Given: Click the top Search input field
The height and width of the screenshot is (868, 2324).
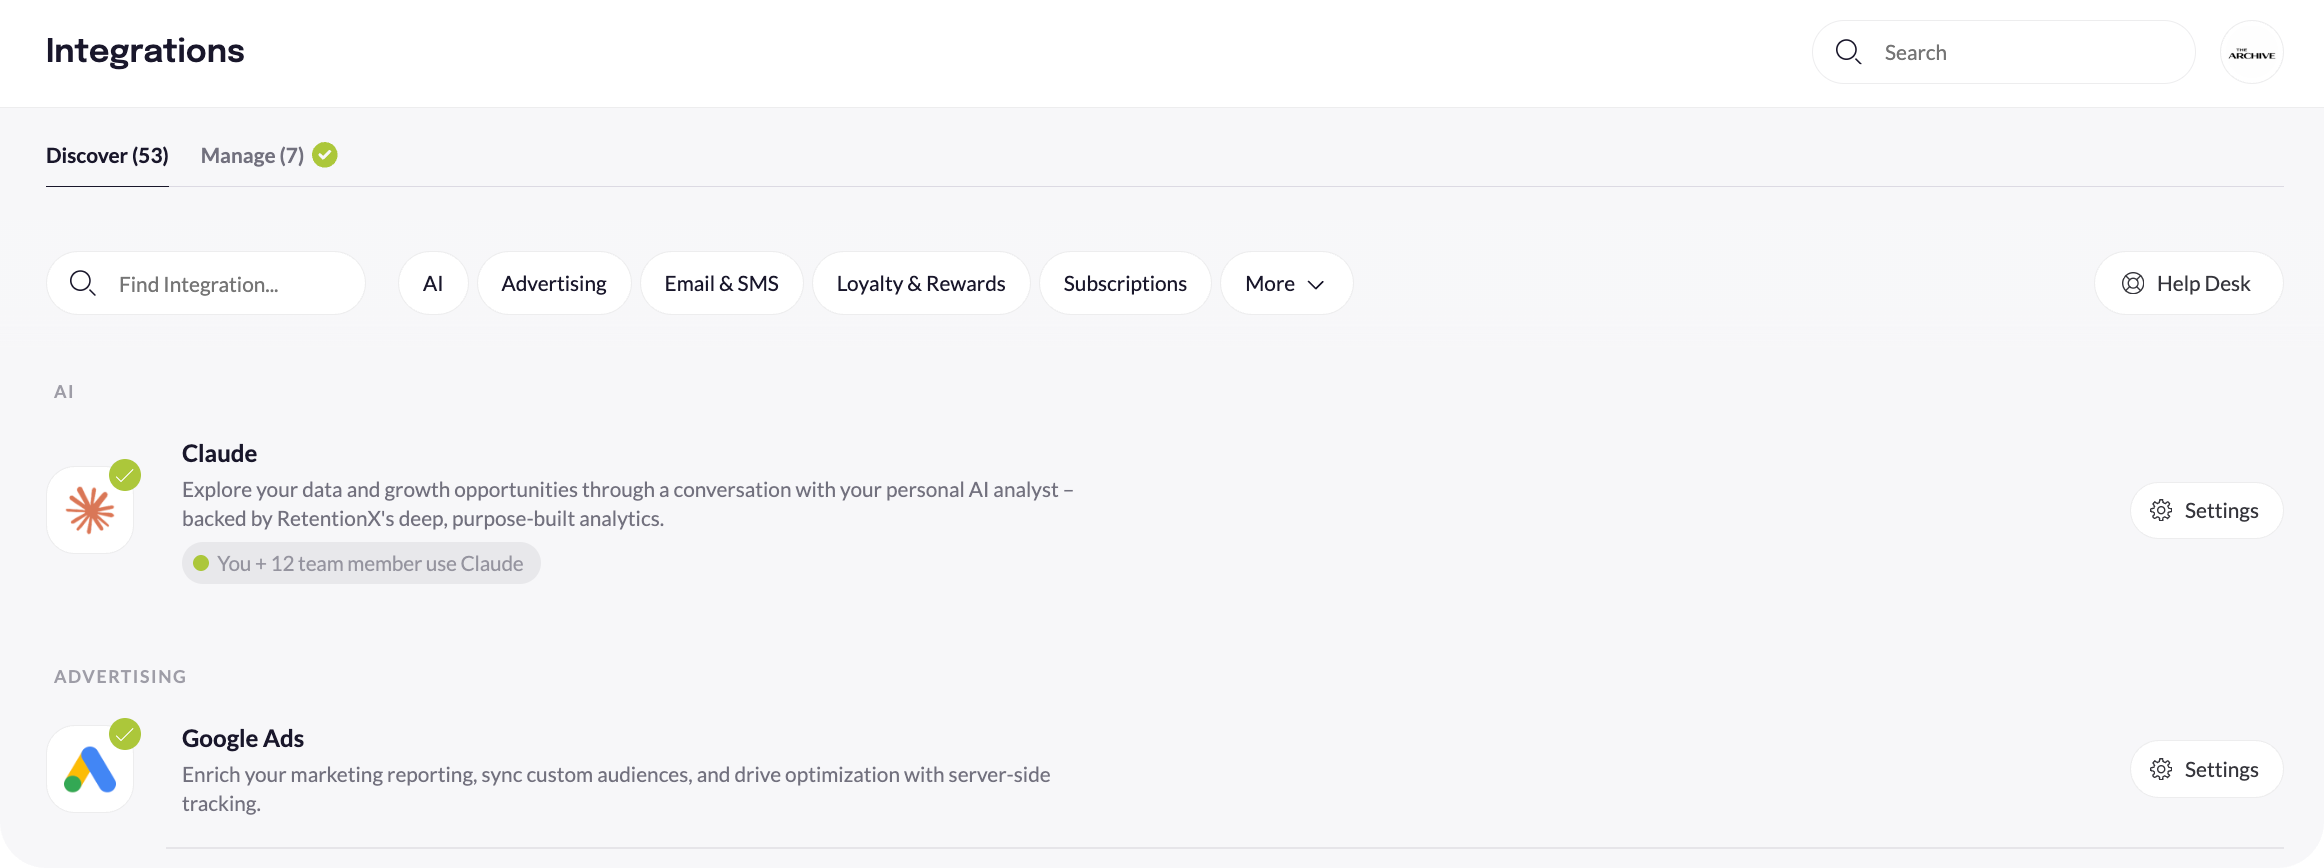Looking at the screenshot, I should pyautogui.click(x=2003, y=53).
